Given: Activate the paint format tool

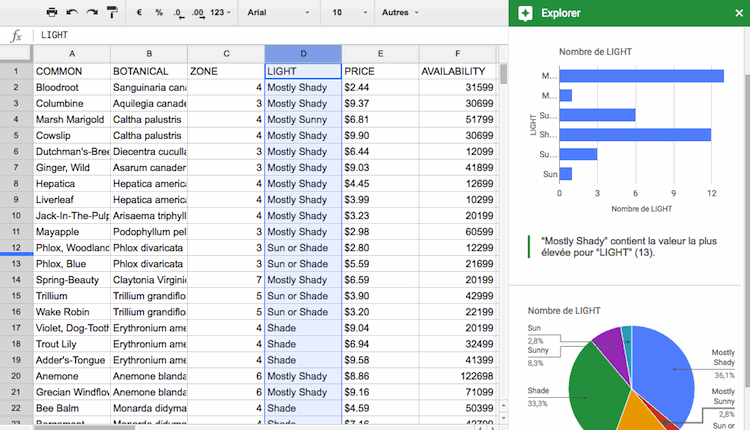Looking at the screenshot, I should pyautogui.click(x=112, y=13).
